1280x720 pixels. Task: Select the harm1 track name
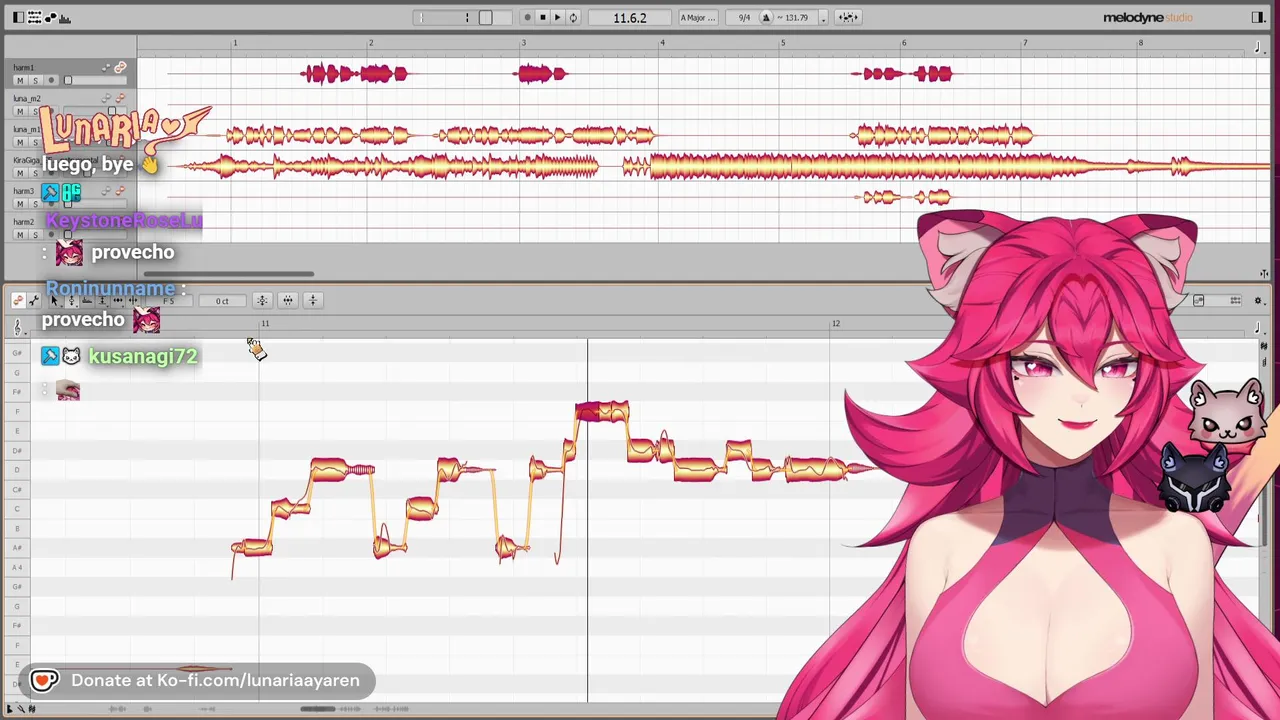23,67
